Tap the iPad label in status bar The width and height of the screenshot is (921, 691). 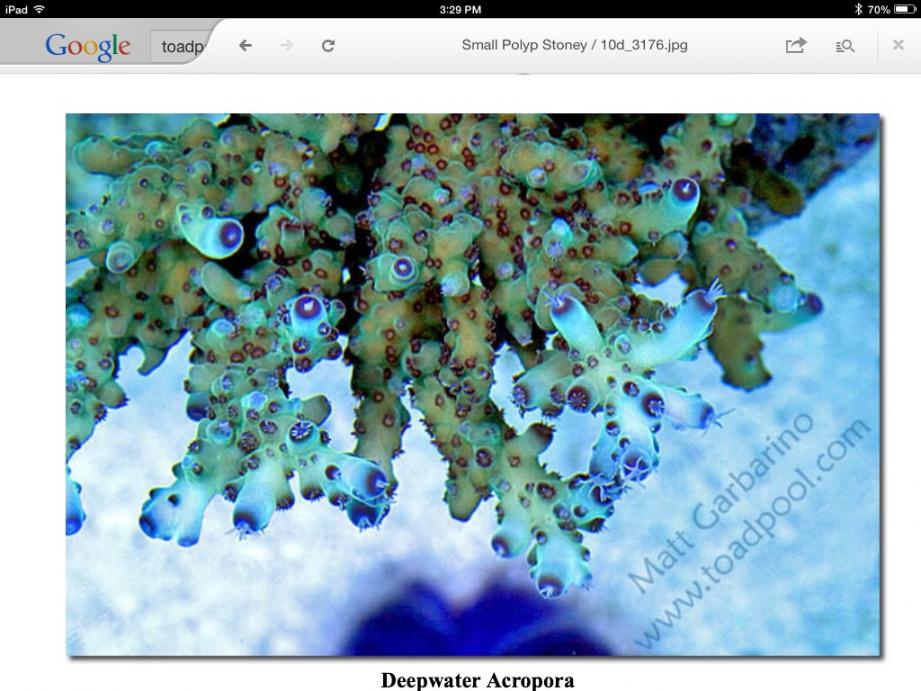point(16,9)
